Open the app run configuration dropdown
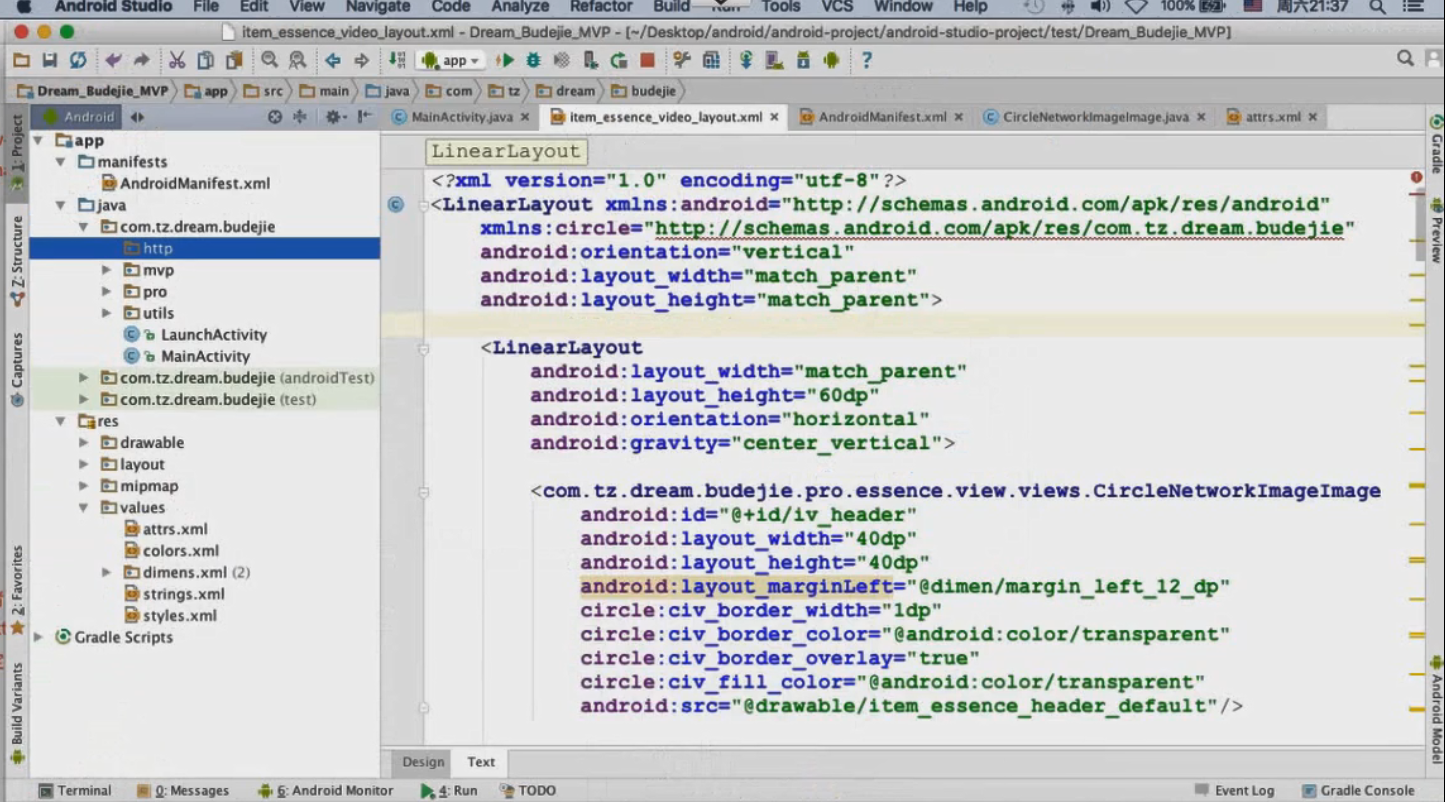The width and height of the screenshot is (1445, 802). click(452, 61)
